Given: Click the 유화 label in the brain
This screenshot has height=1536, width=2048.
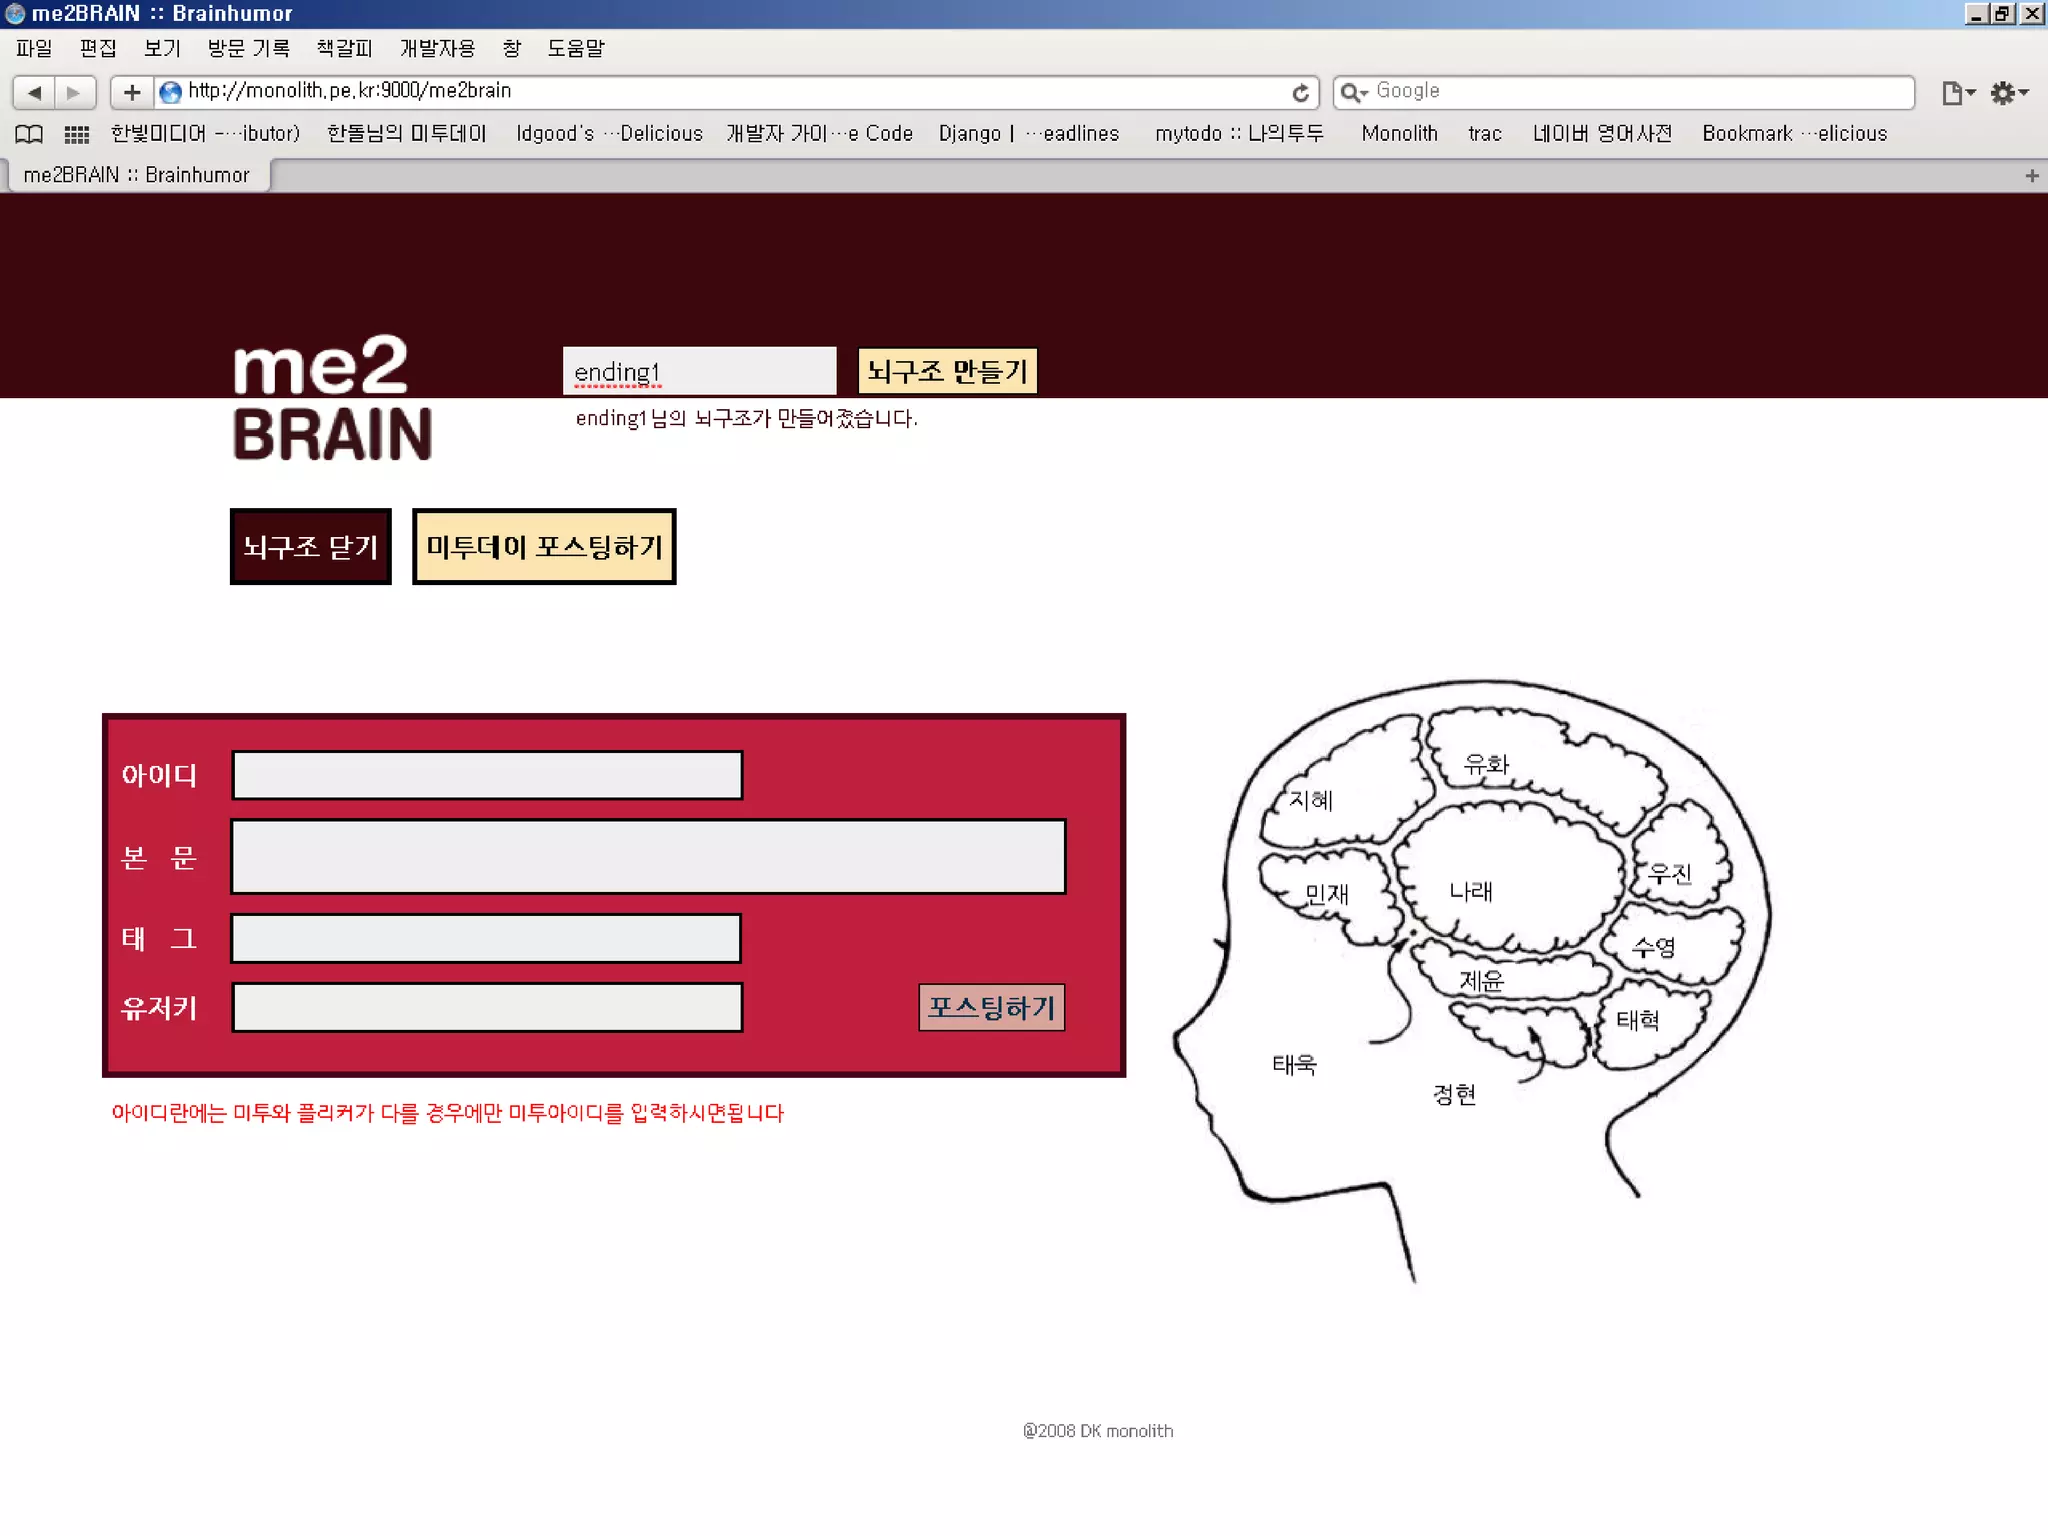Looking at the screenshot, I should click(x=1485, y=765).
